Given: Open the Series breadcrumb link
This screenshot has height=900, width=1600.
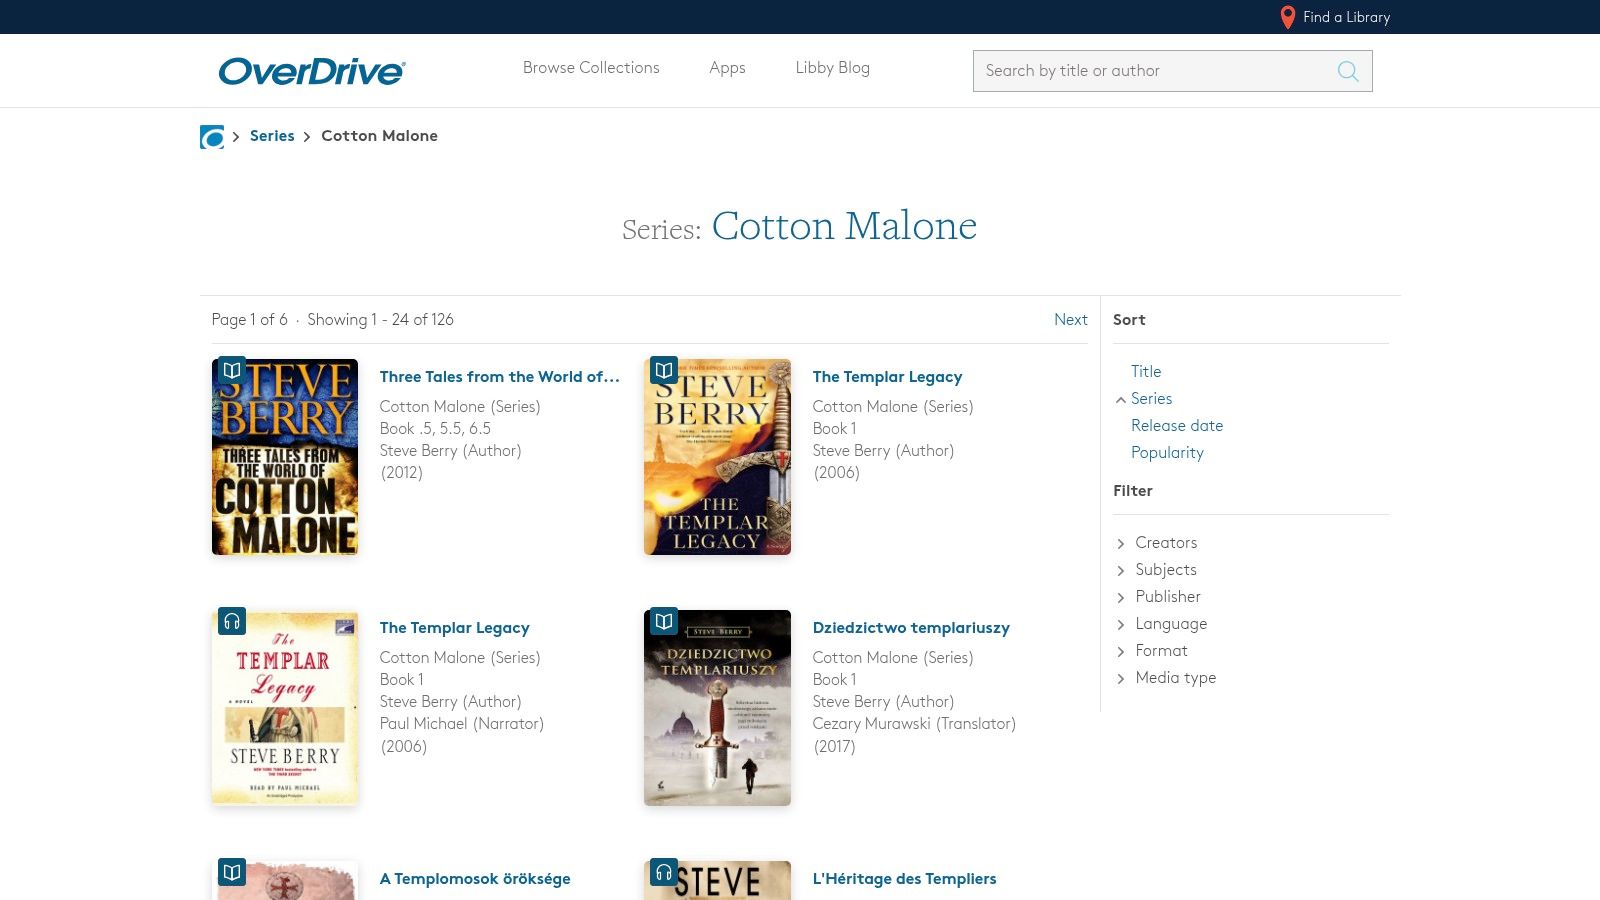Looking at the screenshot, I should [x=272, y=135].
